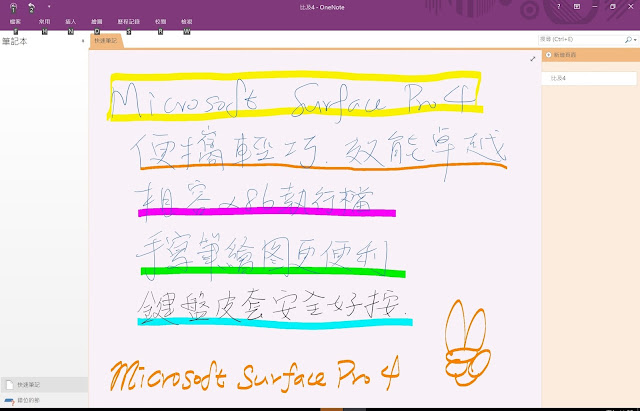Click the full page view expand arrow
The image size is (640, 411).
point(532,59)
